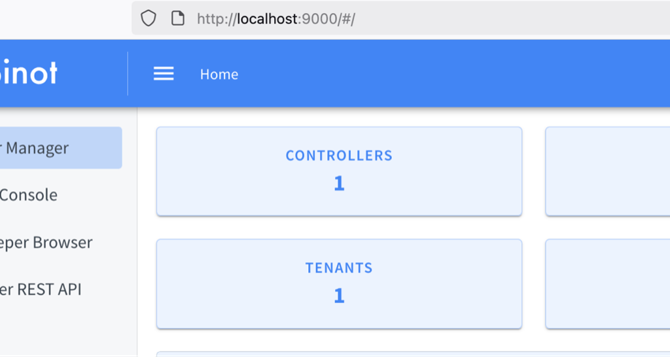670x360 pixels.
Task: Toggle the hamburger sidebar menu icon
Action: 164,74
